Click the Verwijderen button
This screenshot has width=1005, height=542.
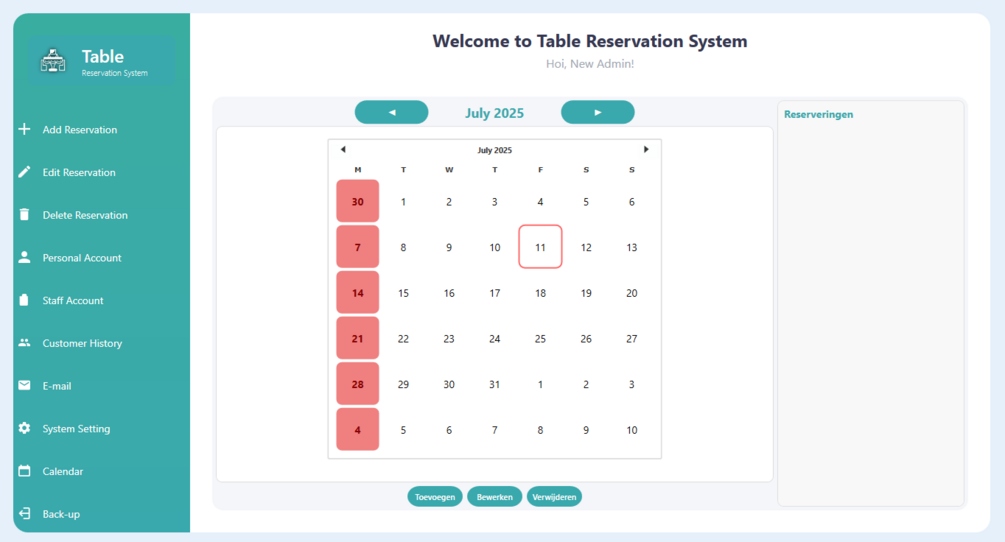(554, 497)
